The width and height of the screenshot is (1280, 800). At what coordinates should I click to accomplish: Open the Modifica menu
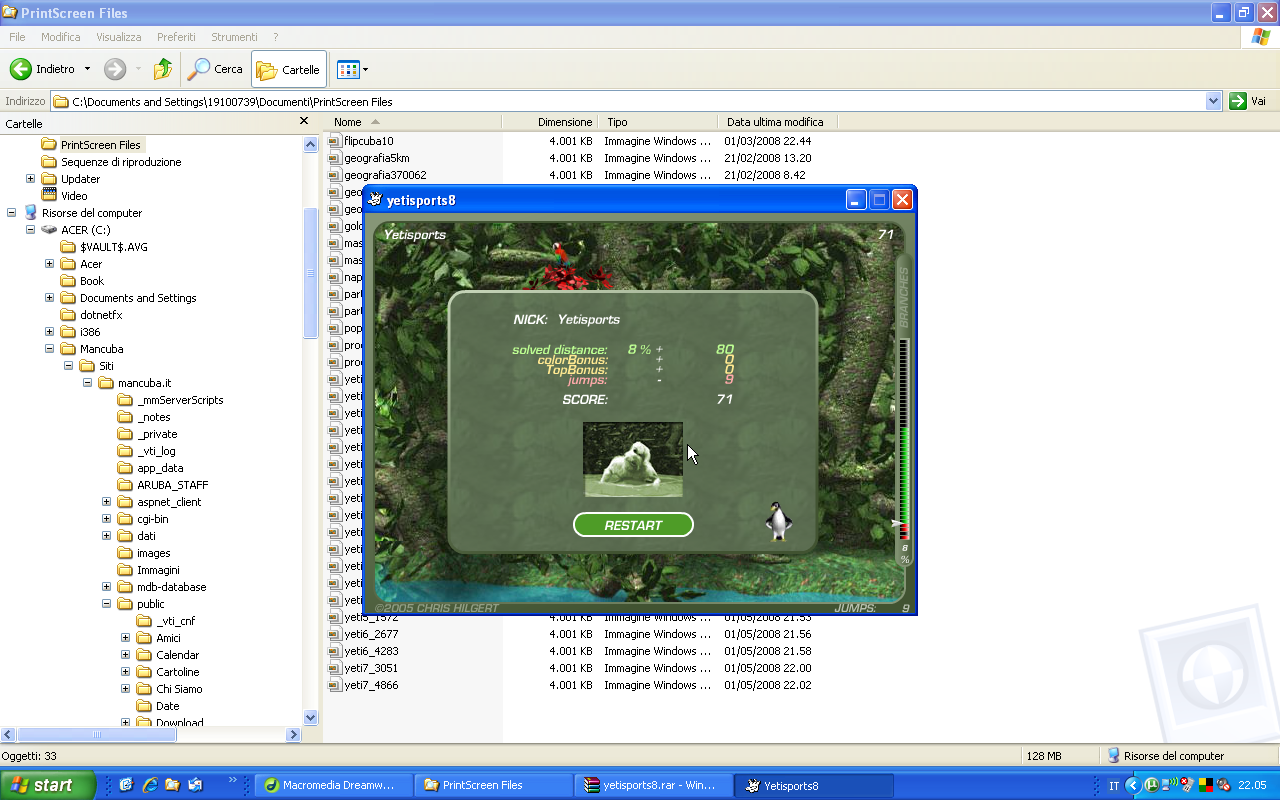click(x=61, y=37)
